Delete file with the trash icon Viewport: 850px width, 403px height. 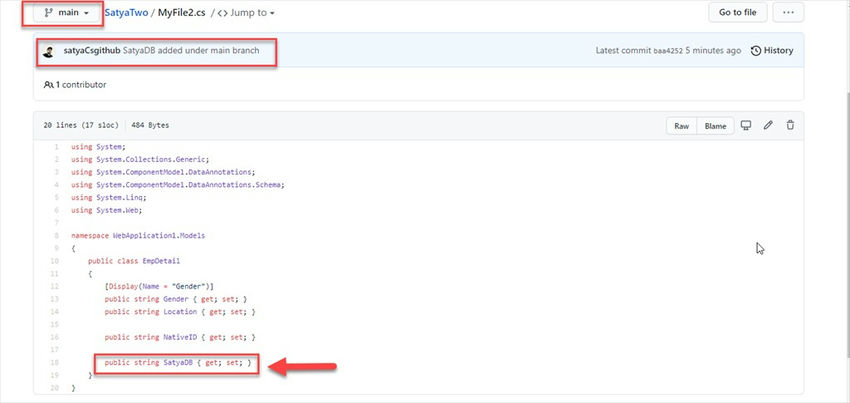790,125
